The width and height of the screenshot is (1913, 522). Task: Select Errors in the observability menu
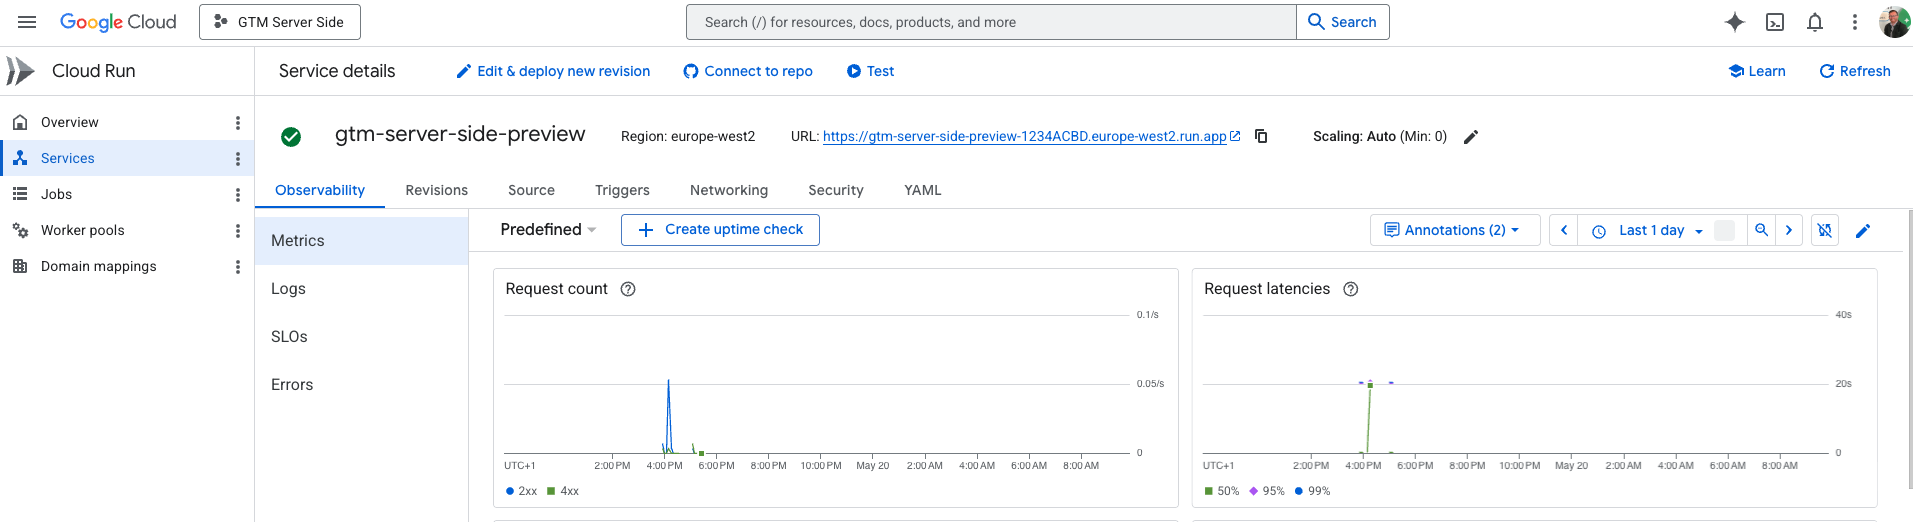[362, 385]
